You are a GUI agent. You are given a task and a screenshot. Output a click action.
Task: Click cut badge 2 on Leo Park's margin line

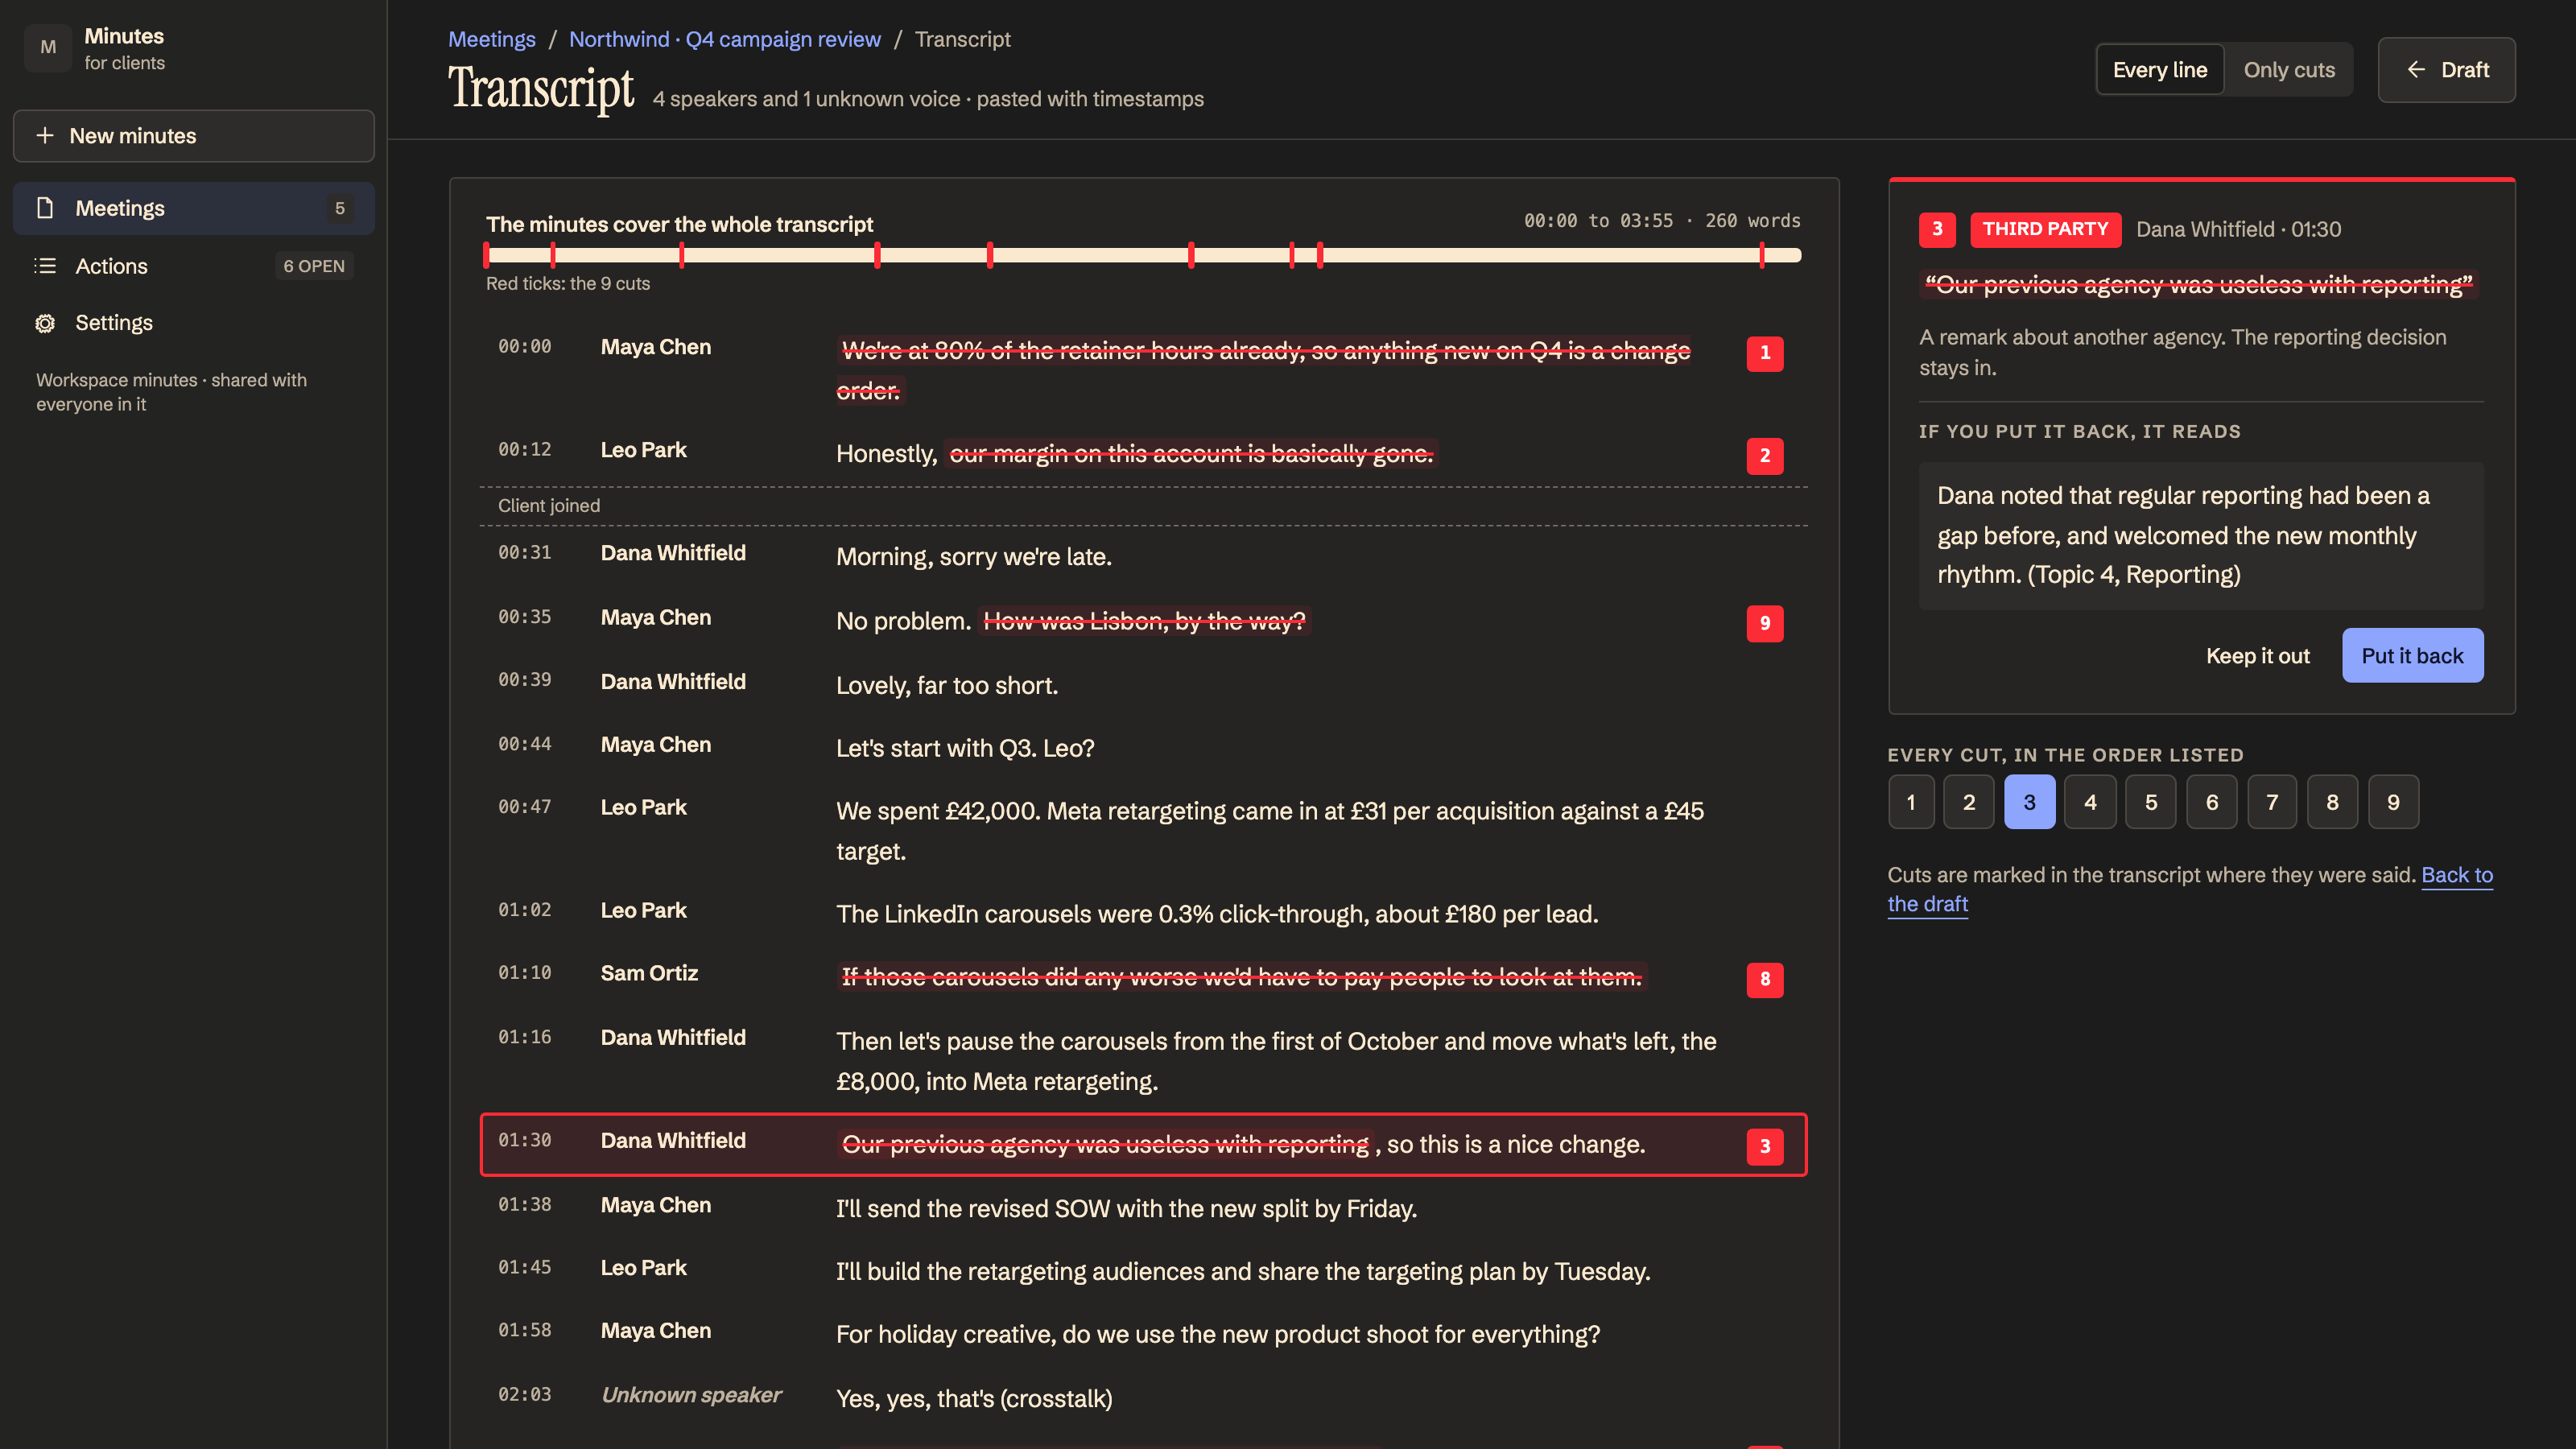click(1765, 456)
